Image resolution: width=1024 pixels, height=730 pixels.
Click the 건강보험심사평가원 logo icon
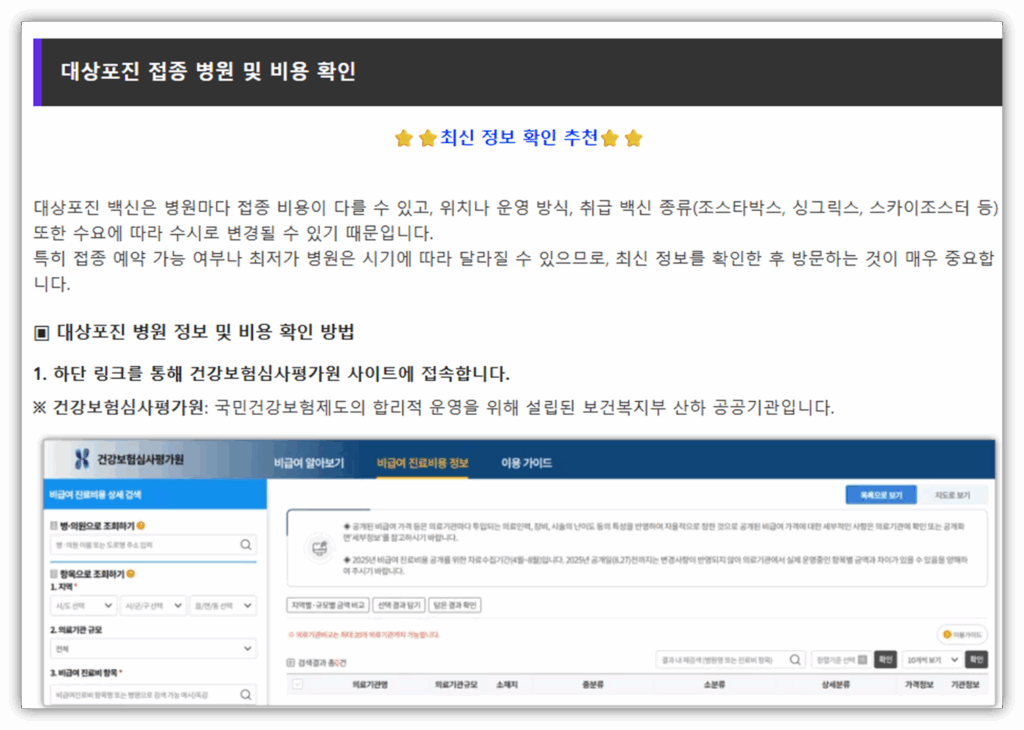pyautogui.click(x=82, y=459)
